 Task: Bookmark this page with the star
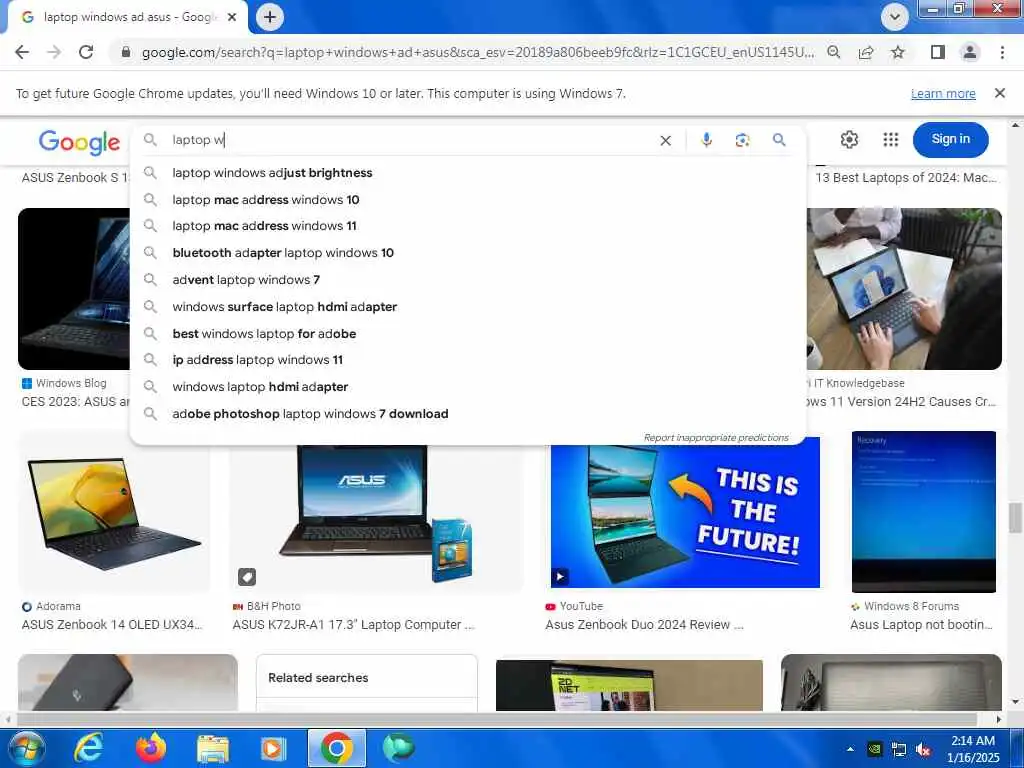click(x=898, y=52)
